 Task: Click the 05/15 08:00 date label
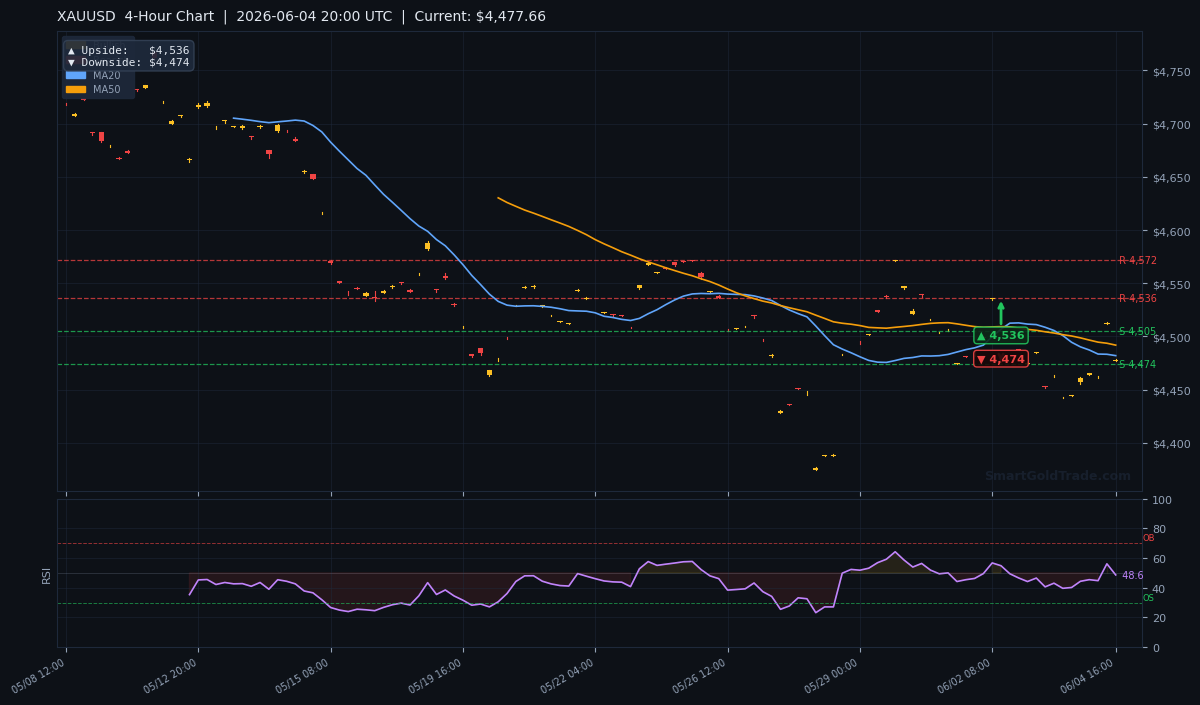tap(305, 676)
